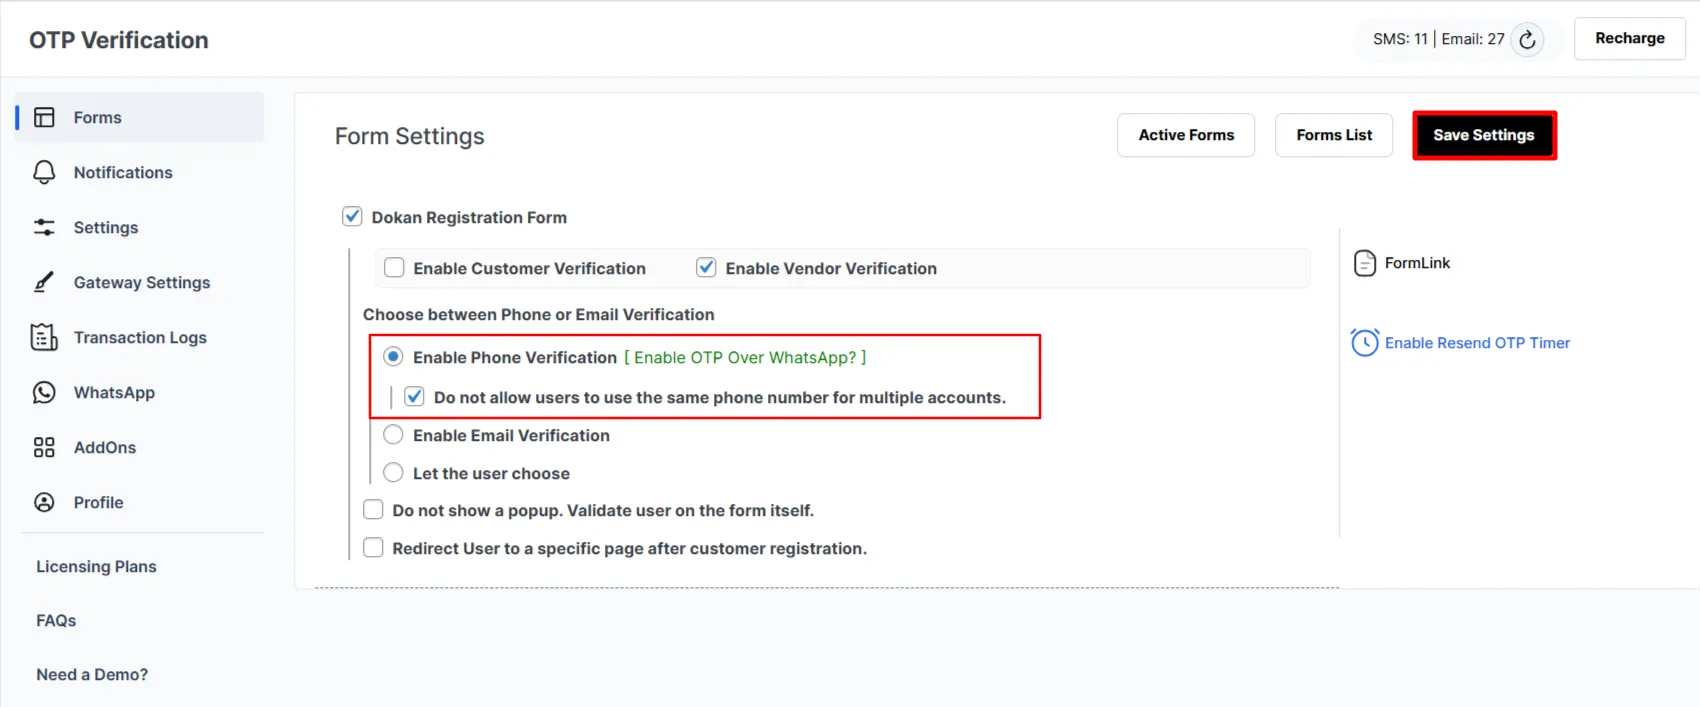Click the Profile user icon

tap(44, 502)
